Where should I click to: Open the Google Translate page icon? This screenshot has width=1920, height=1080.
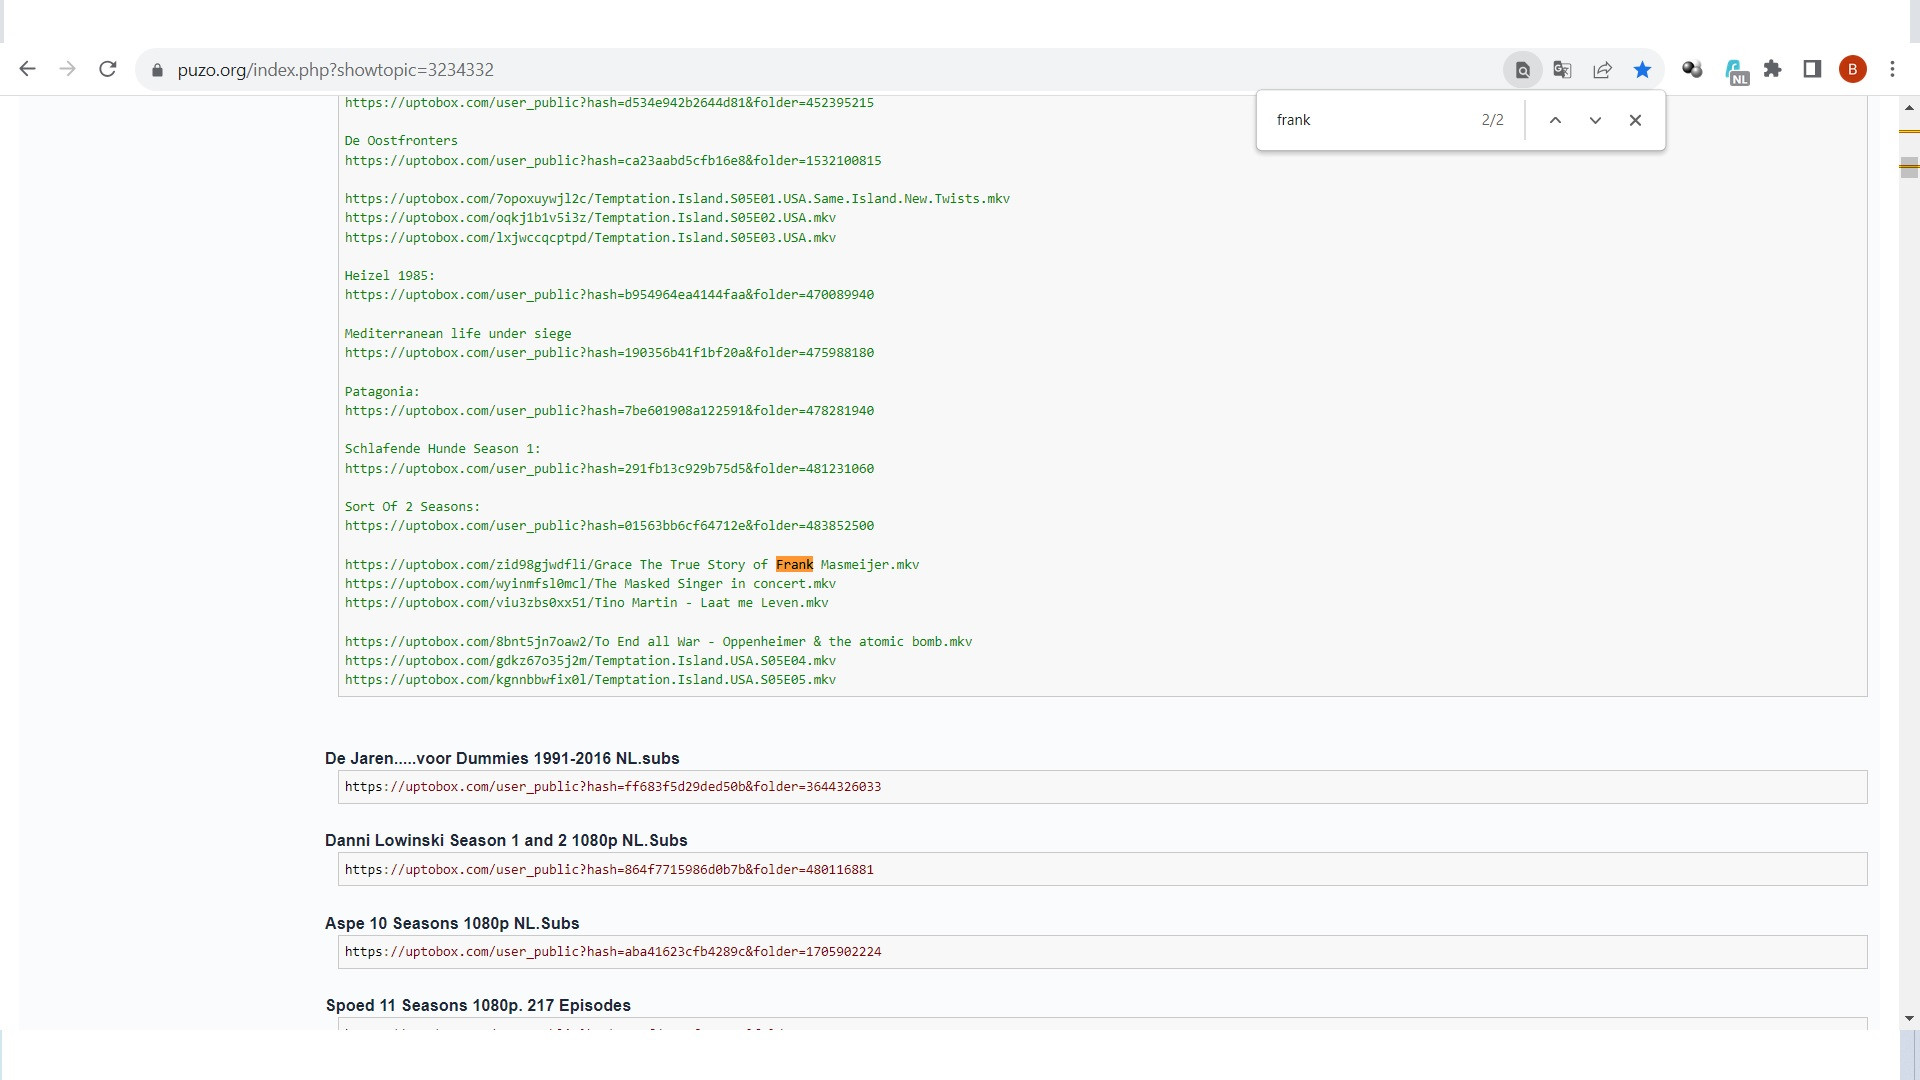pyautogui.click(x=1562, y=69)
